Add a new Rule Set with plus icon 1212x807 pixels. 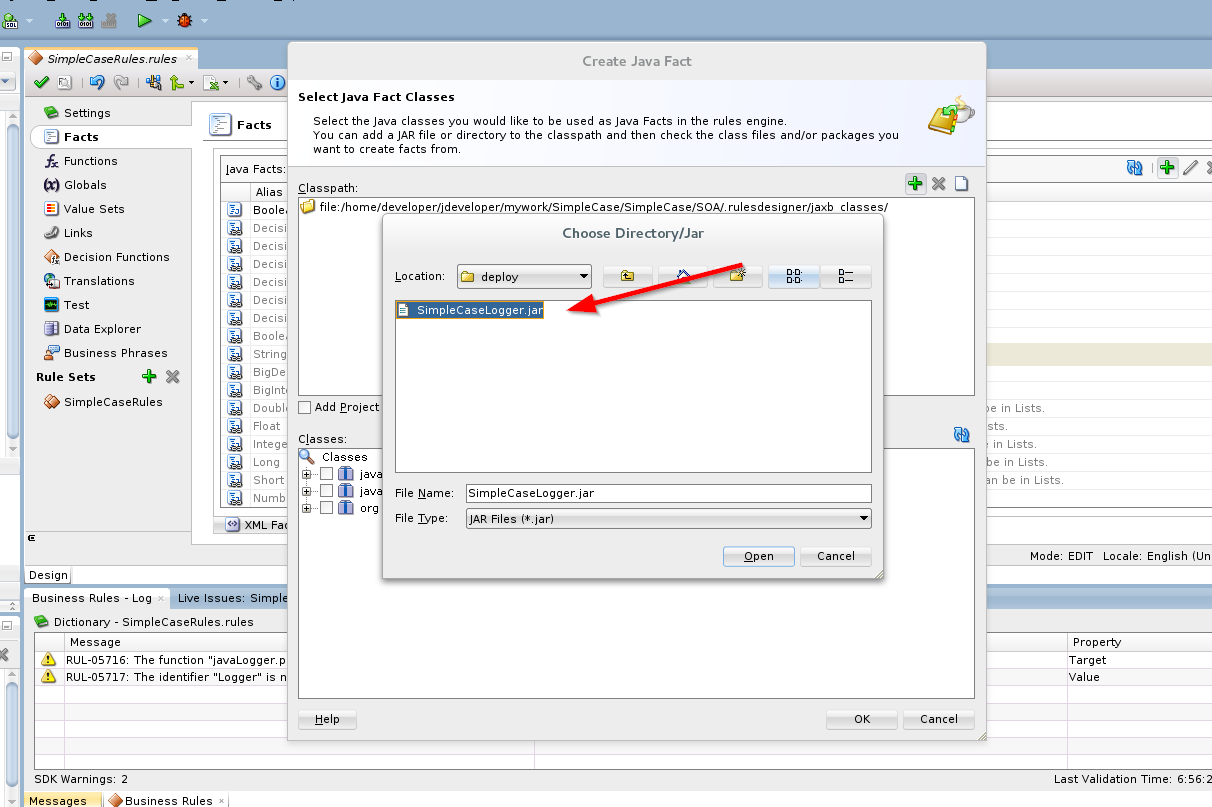click(149, 377)
